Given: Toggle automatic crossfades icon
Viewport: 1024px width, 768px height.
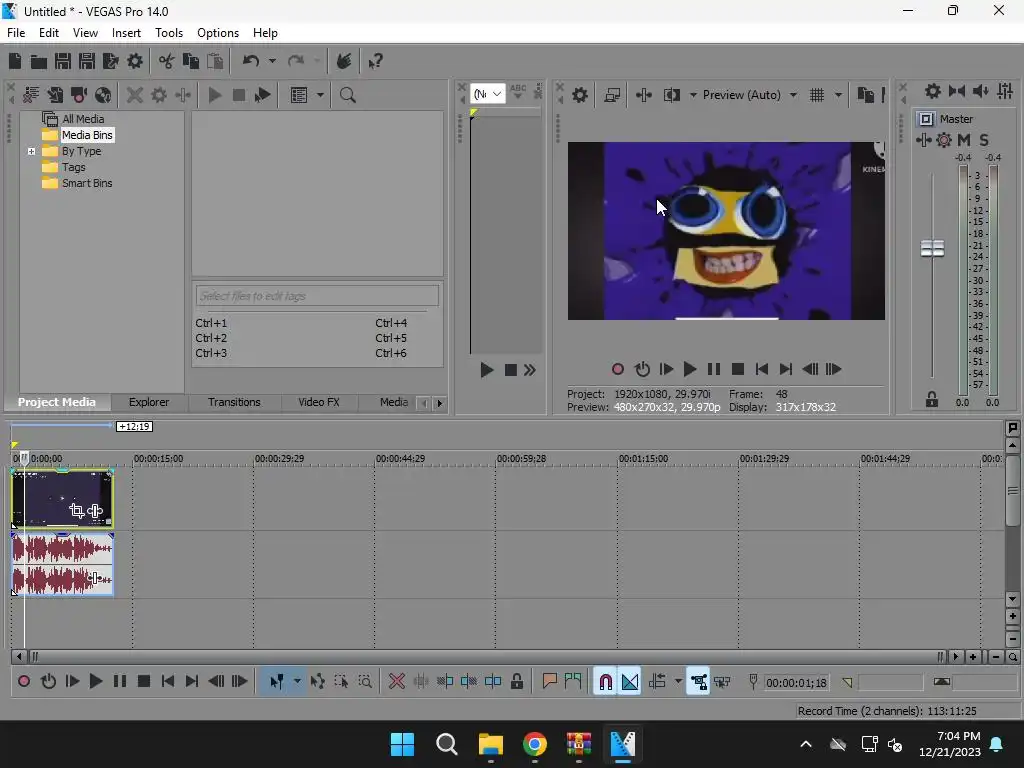Looking at the screenshot, I should [630, 682].
